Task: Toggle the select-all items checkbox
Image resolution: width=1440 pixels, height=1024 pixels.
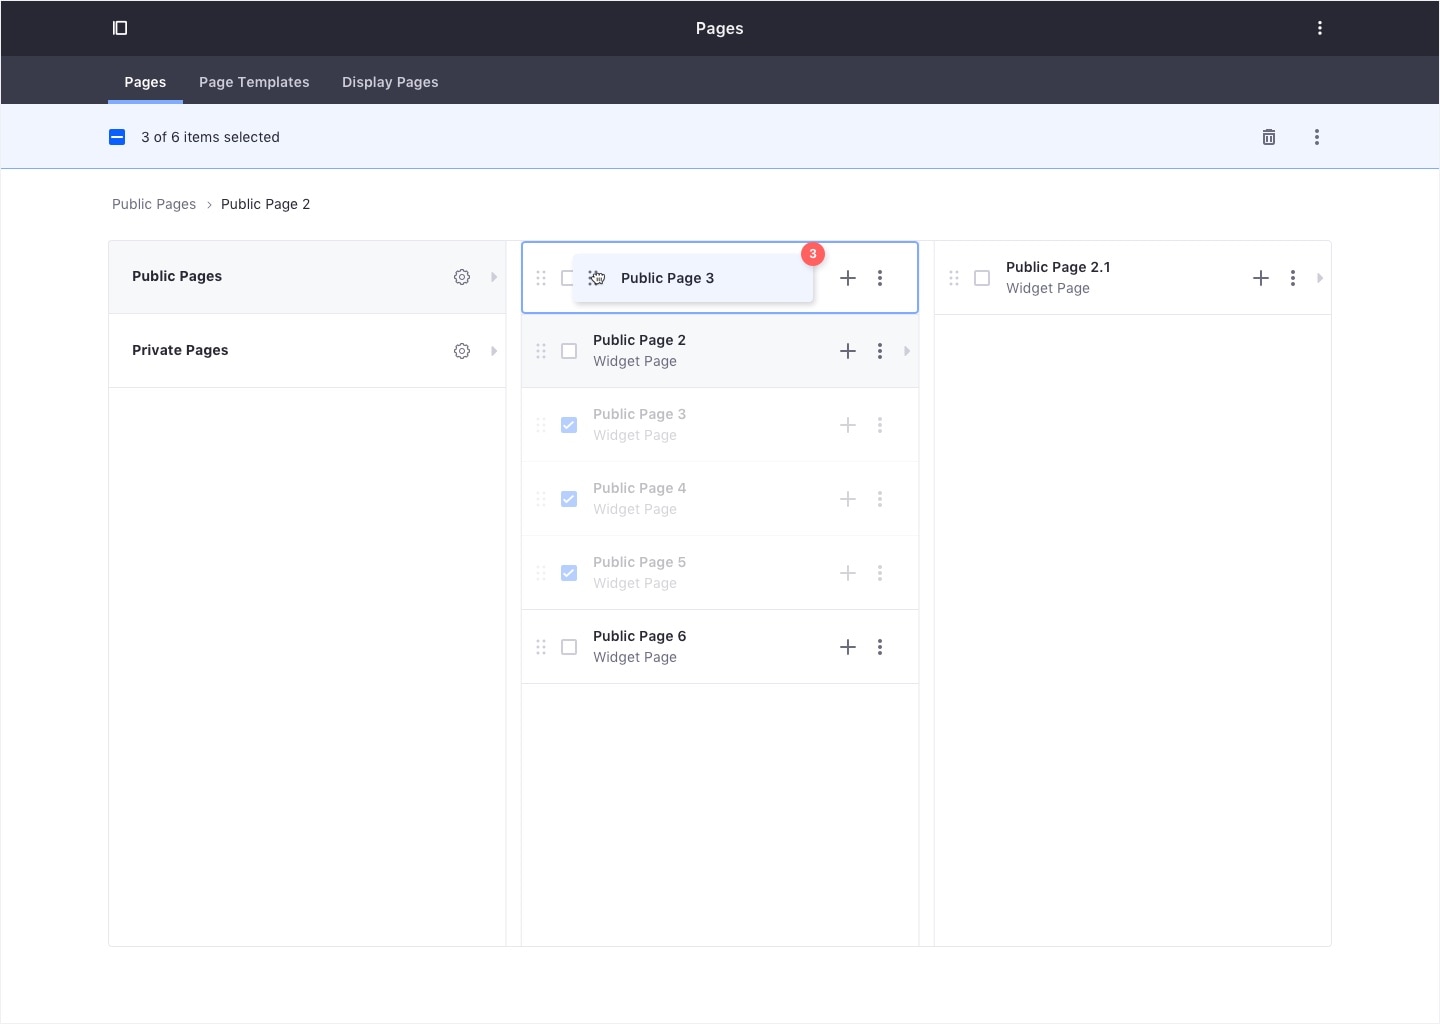Action: [x=117, y=137]
